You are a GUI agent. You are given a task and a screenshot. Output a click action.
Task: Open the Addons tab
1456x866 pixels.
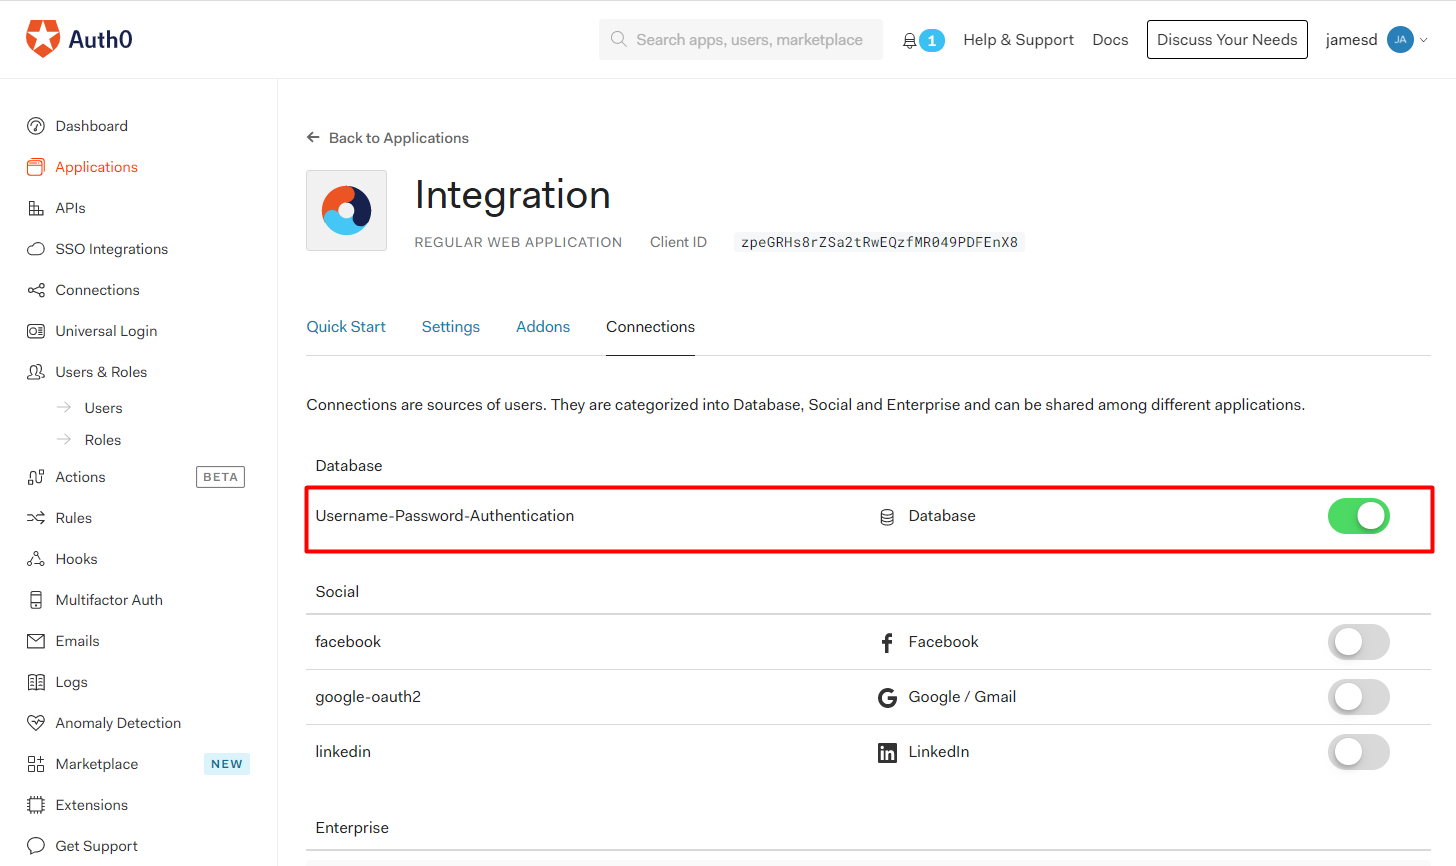tap(543, 327)
